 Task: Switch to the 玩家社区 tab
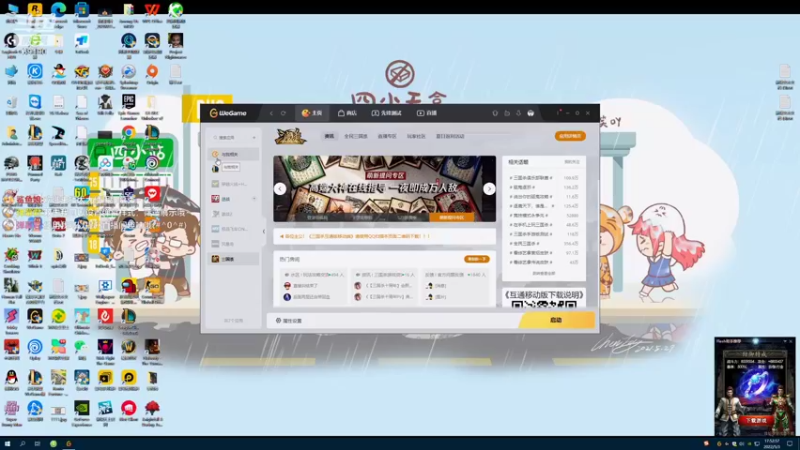tap(416, 136)
